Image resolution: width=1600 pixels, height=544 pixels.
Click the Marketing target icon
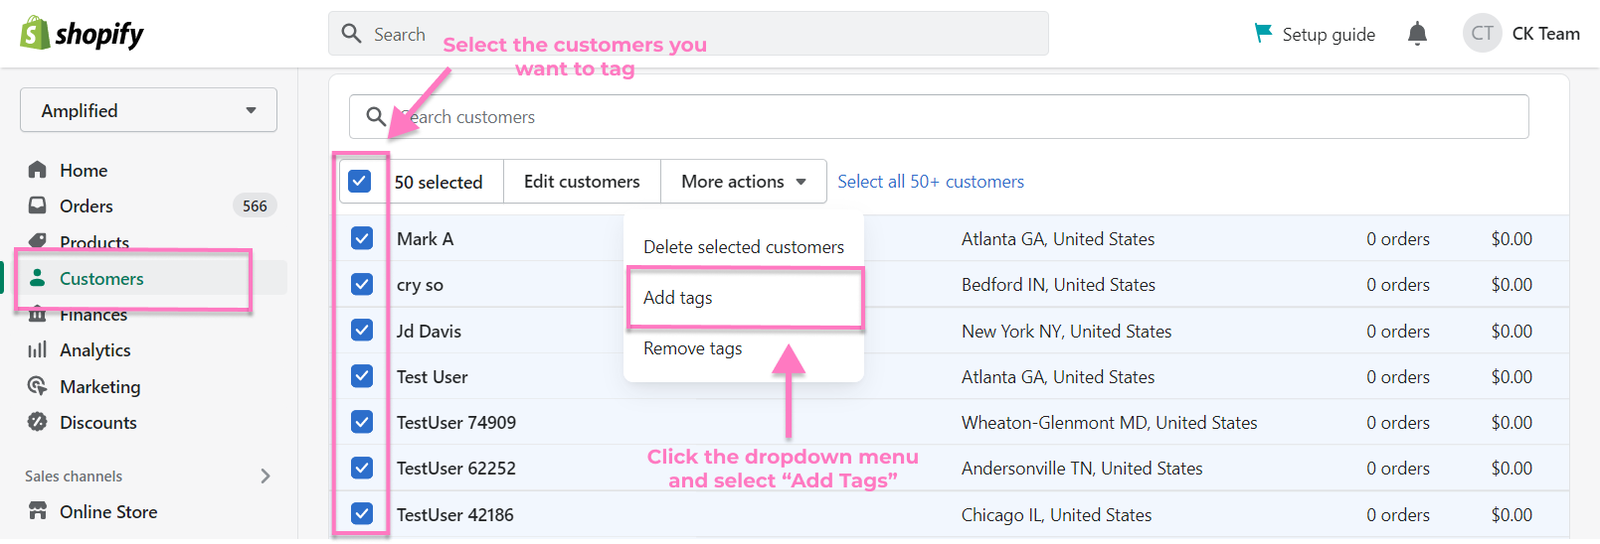coord(38,386)
